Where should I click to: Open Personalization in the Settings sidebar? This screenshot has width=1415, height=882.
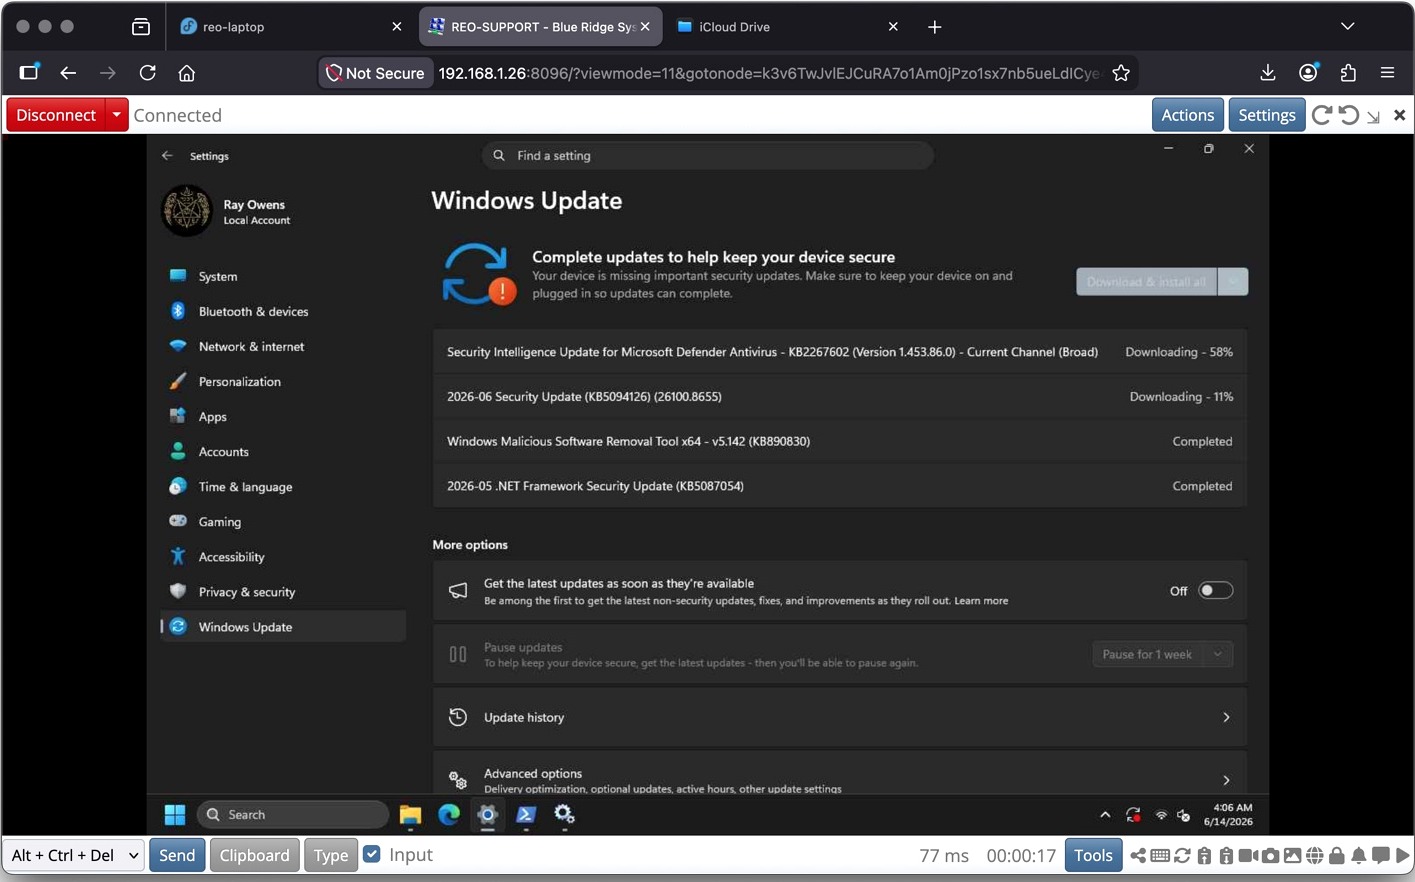click(x=283, y=381)
